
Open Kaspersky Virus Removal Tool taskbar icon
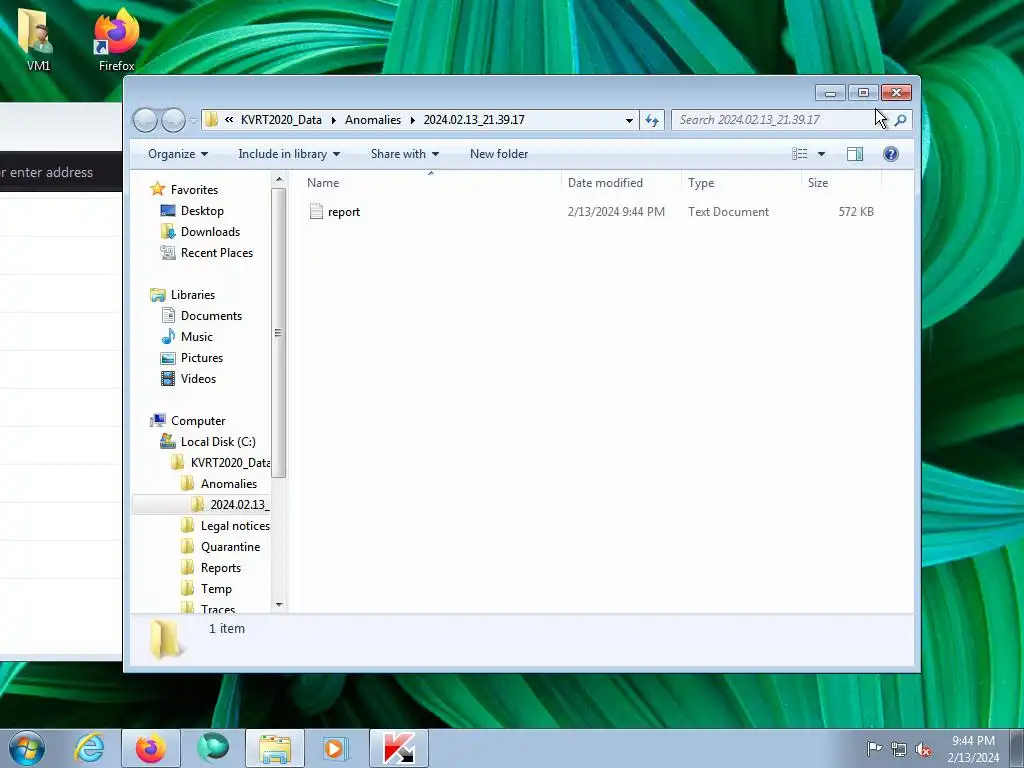pyautogui.click(x=399, y=748)
